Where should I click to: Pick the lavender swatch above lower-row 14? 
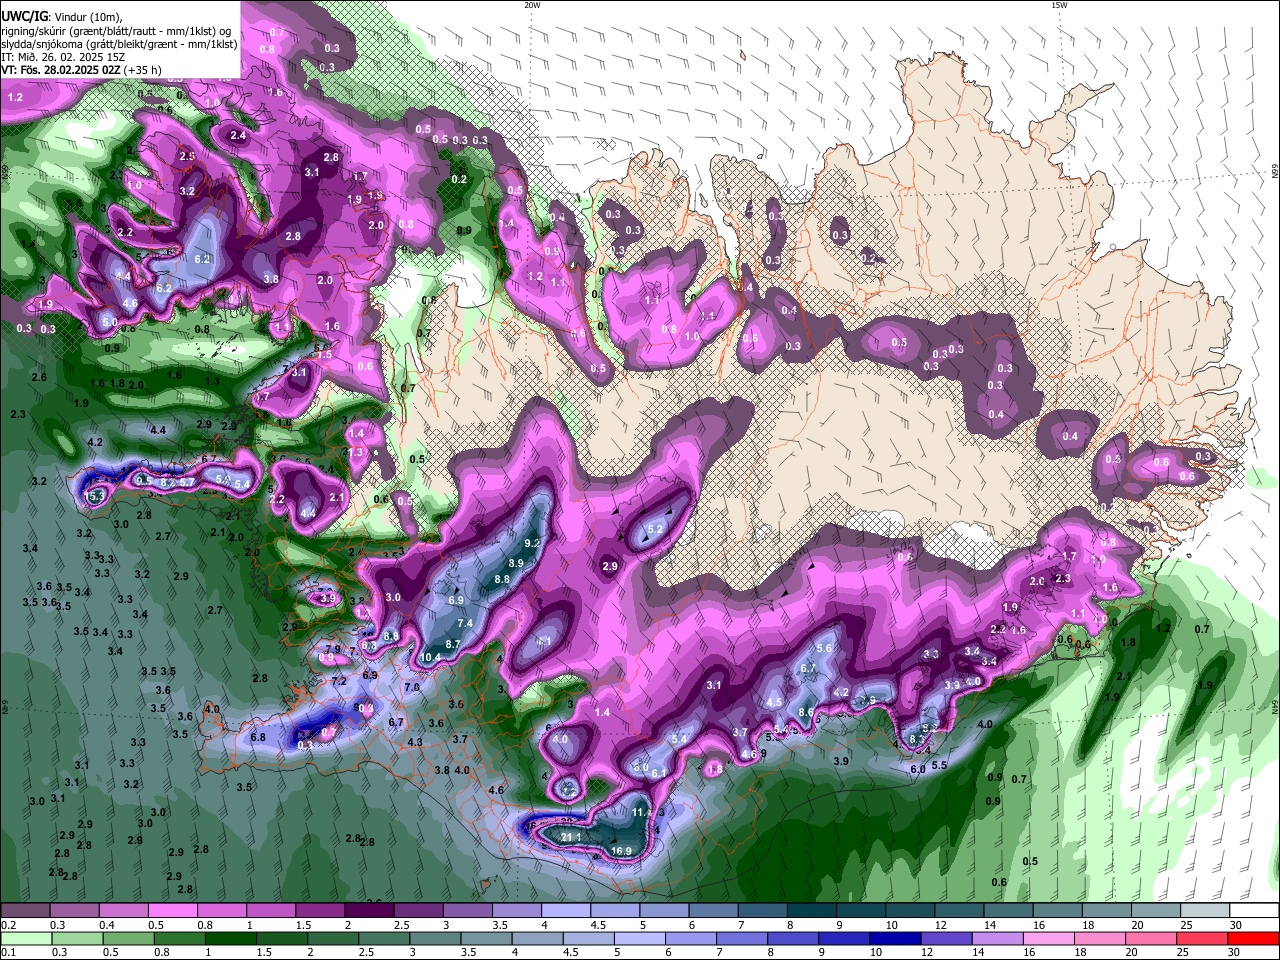997,939
